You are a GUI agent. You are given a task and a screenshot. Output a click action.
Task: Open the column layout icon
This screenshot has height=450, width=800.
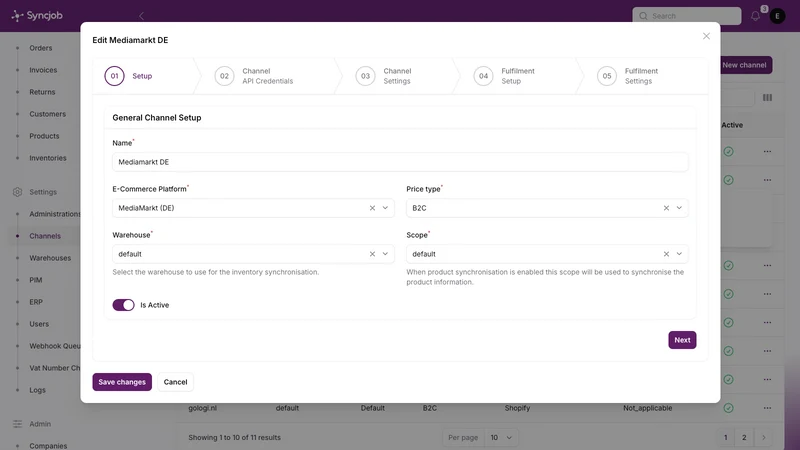pos(767,97)
